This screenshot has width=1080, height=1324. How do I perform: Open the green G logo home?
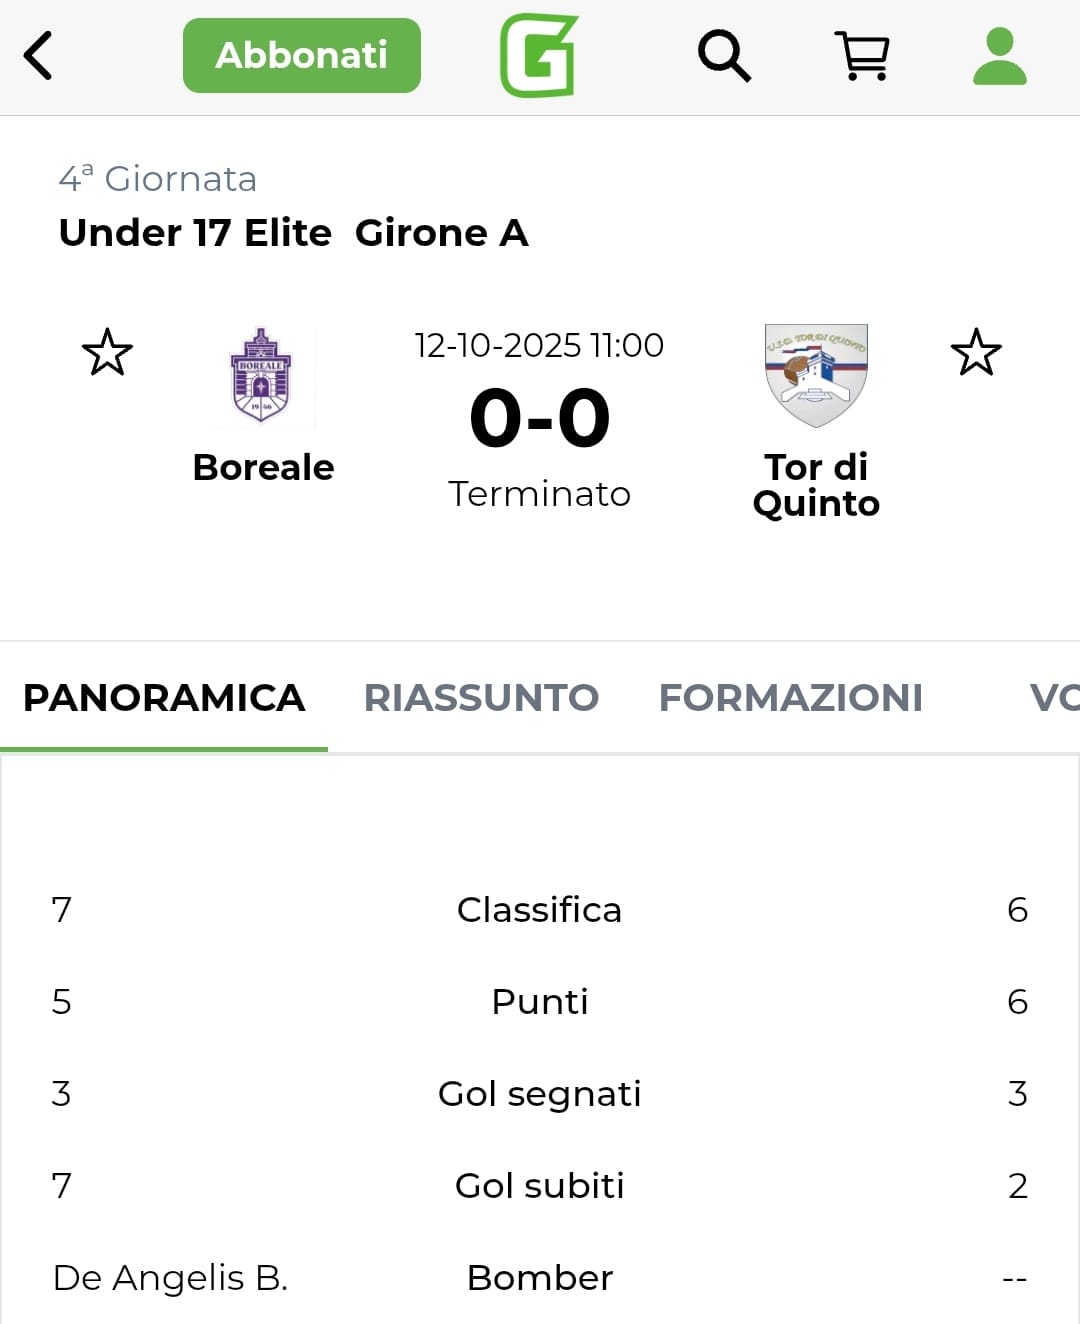539,56
